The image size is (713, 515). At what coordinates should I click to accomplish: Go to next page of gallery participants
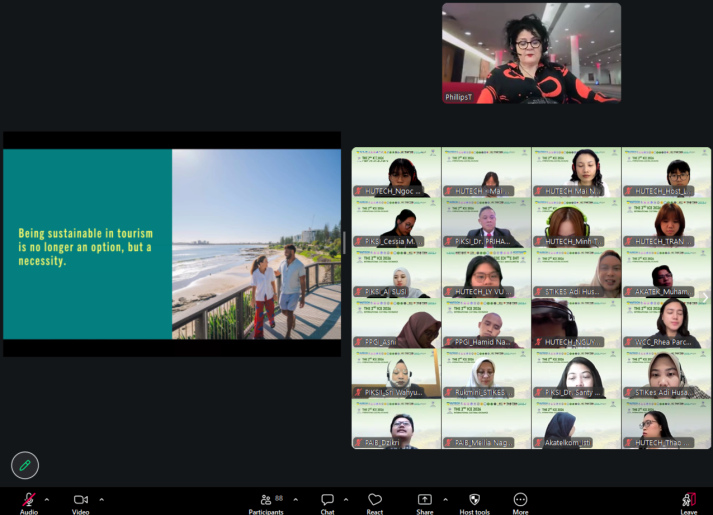pos(706,298)
